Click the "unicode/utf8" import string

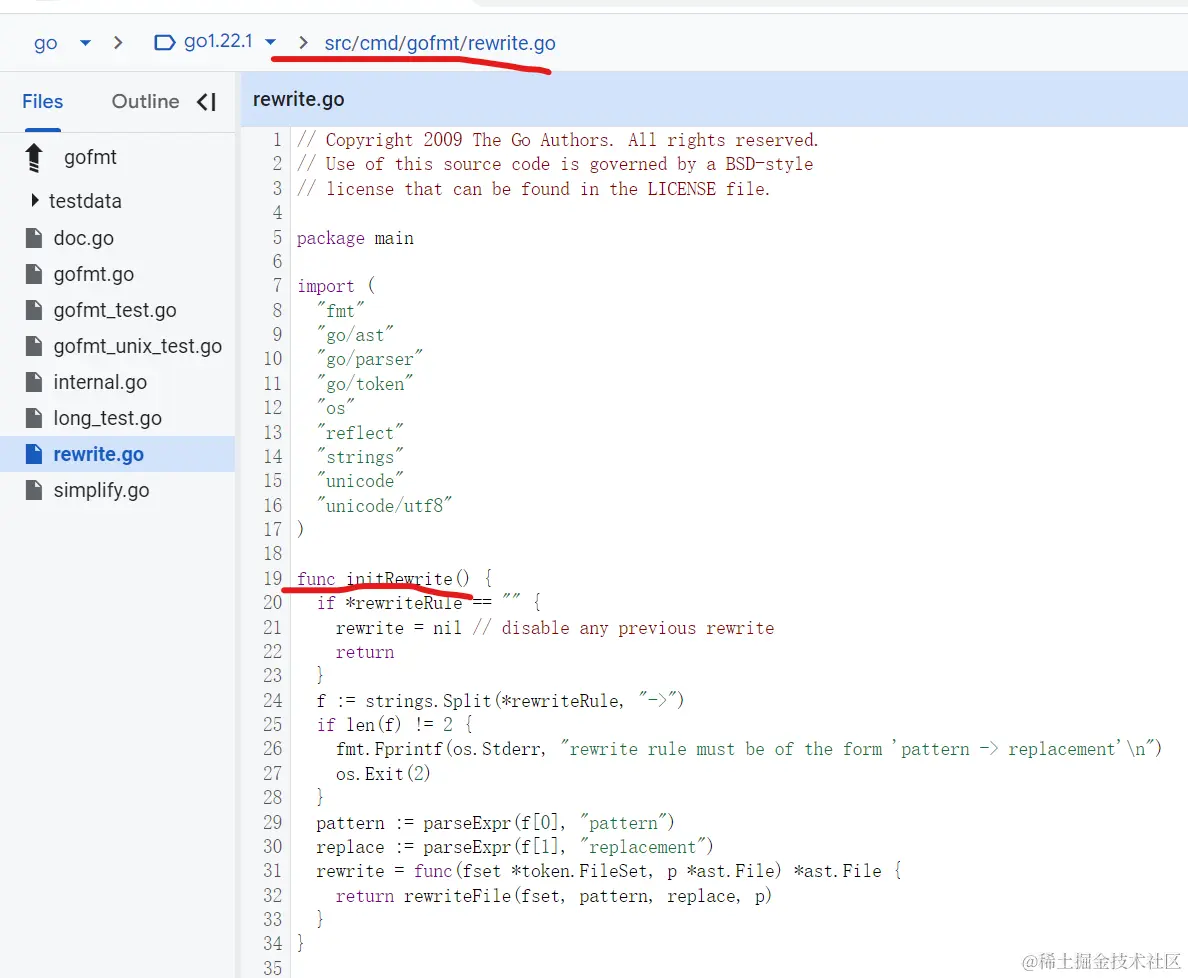coord(384,505)
